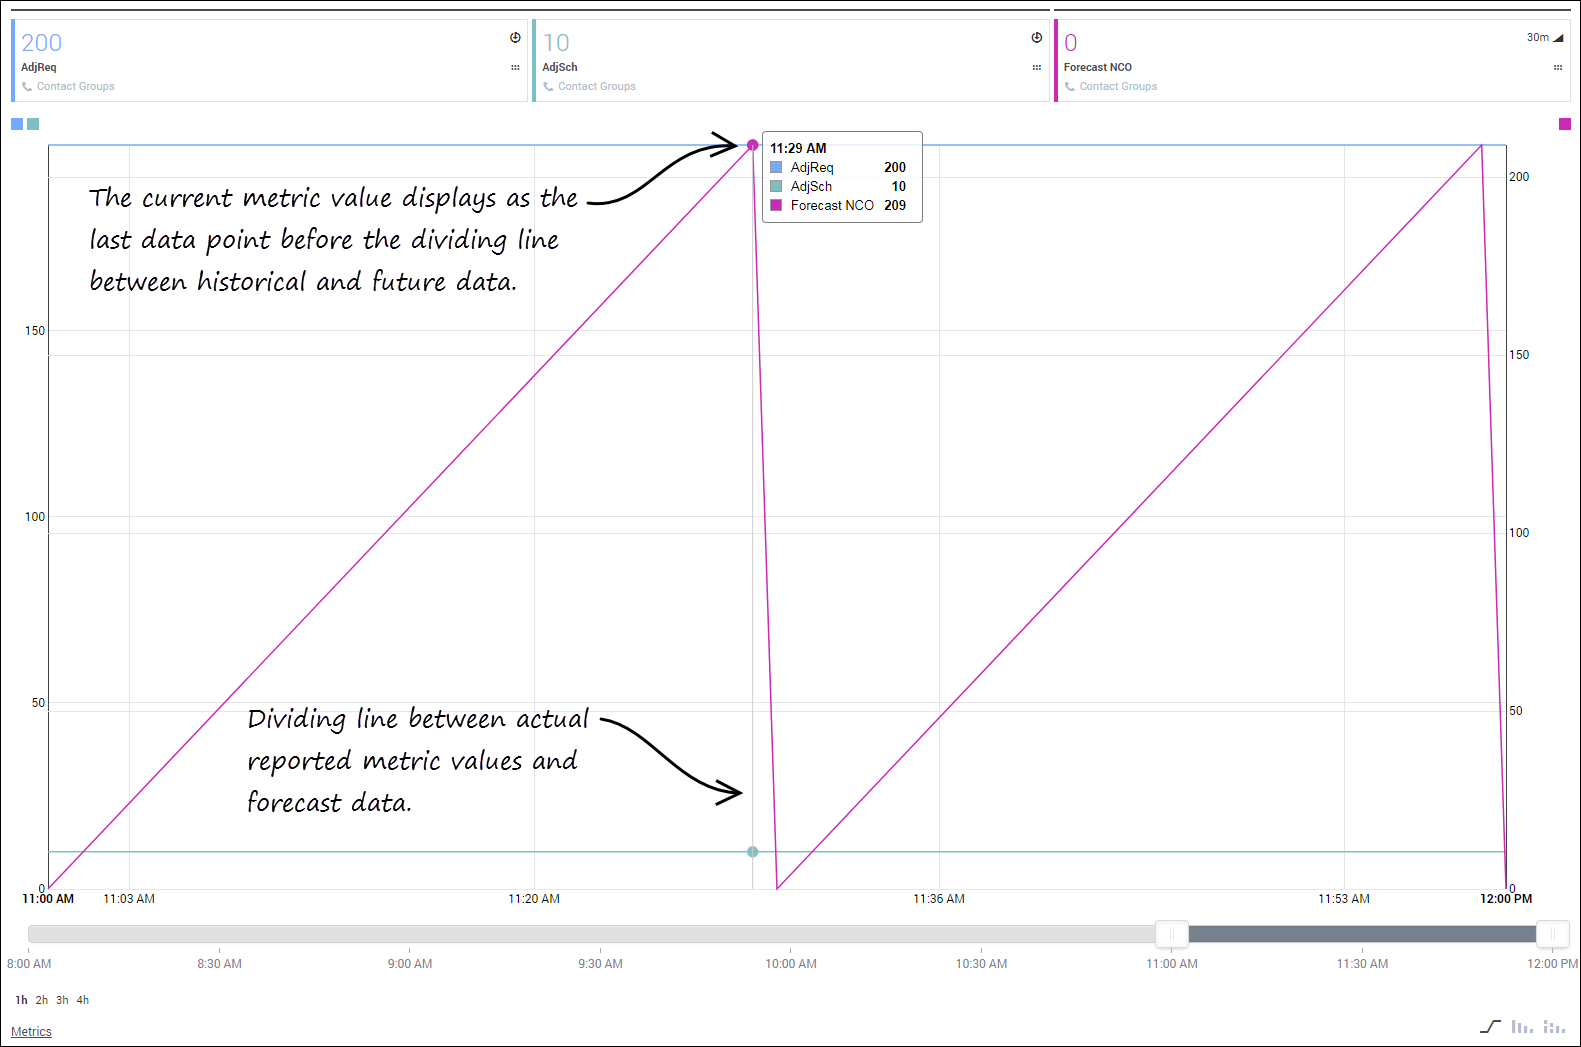This screenshot has height=1047, width=1581.
Task: Click the 11:03 AM axis label
Action: coord(129,899)
